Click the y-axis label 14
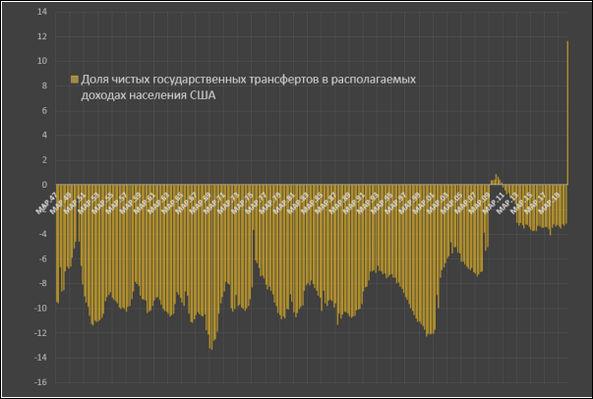Screen dimensions: 593x399 [x=42, y=12]
